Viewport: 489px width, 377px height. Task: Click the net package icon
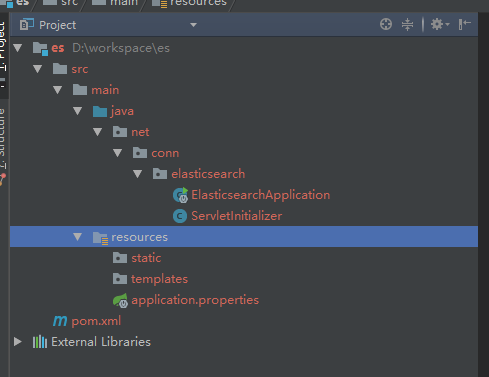click(120, 132)
